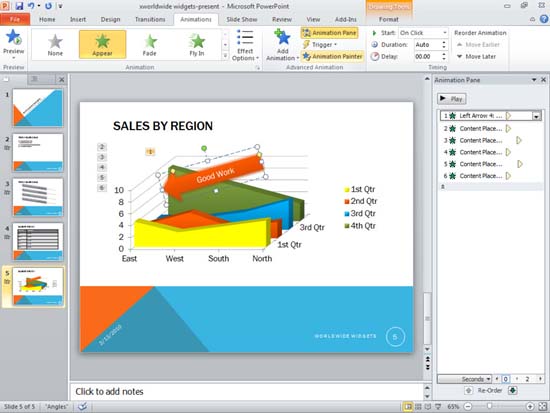Open PowerPoint Help question mark icon
The width and height of the screenshot is (550, 413).
(544, 19)
